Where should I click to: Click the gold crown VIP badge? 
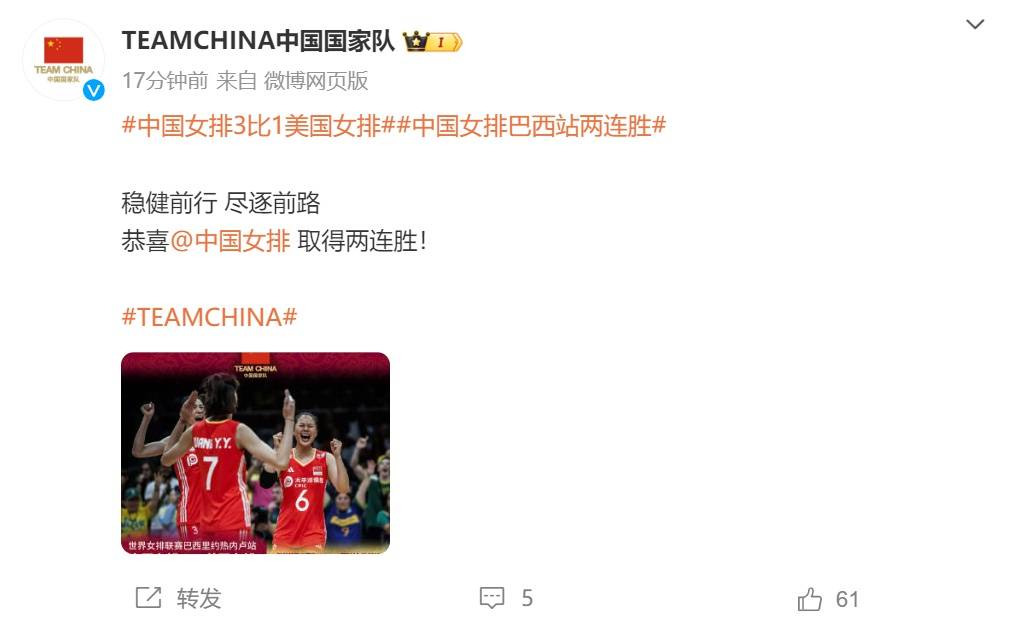pyautogui.click(x=432, y=42)
